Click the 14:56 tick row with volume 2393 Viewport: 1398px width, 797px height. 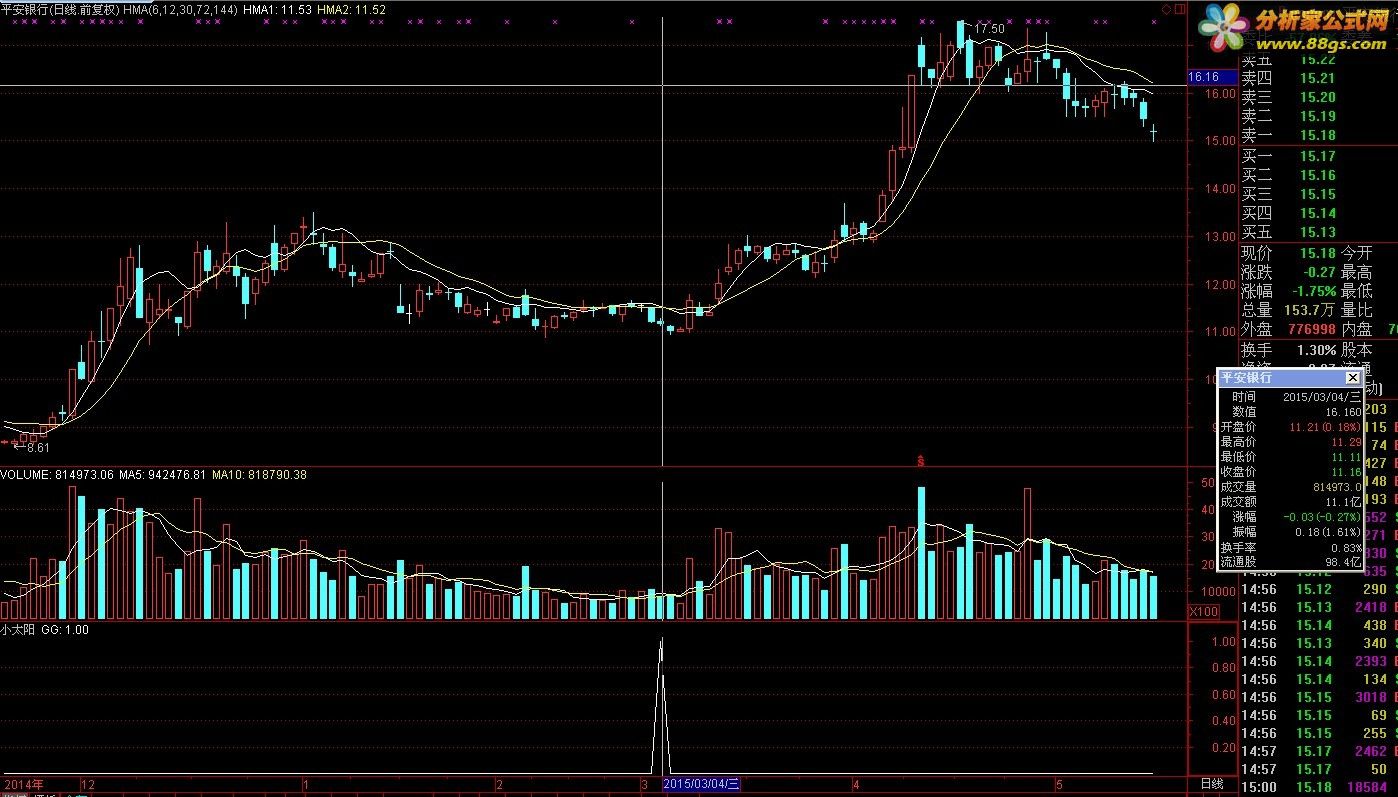[1318, 661]
